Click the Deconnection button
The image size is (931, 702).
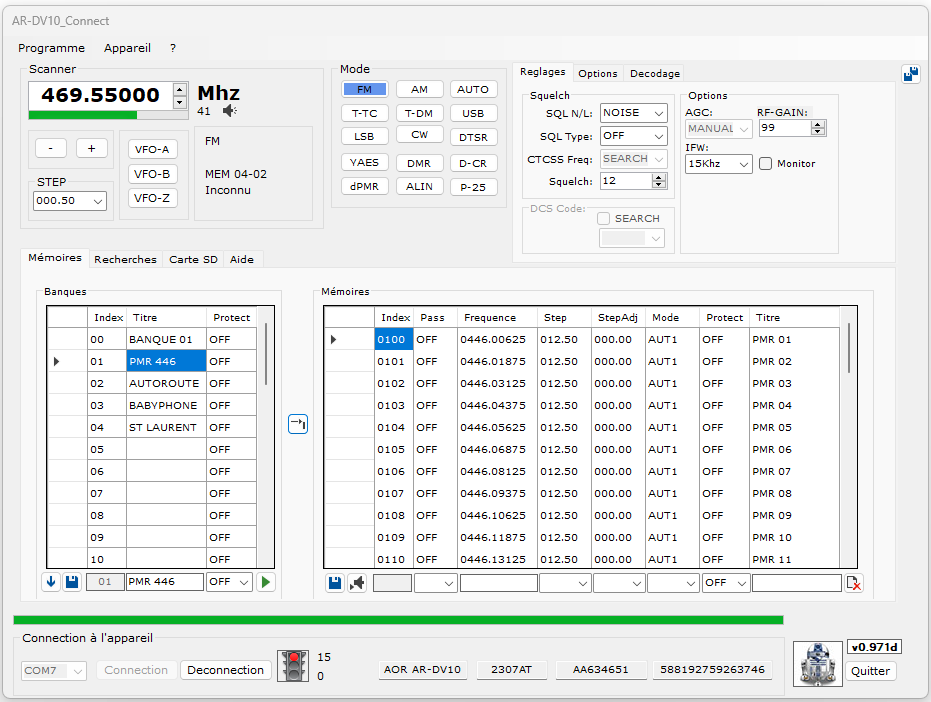pos(226,670)
